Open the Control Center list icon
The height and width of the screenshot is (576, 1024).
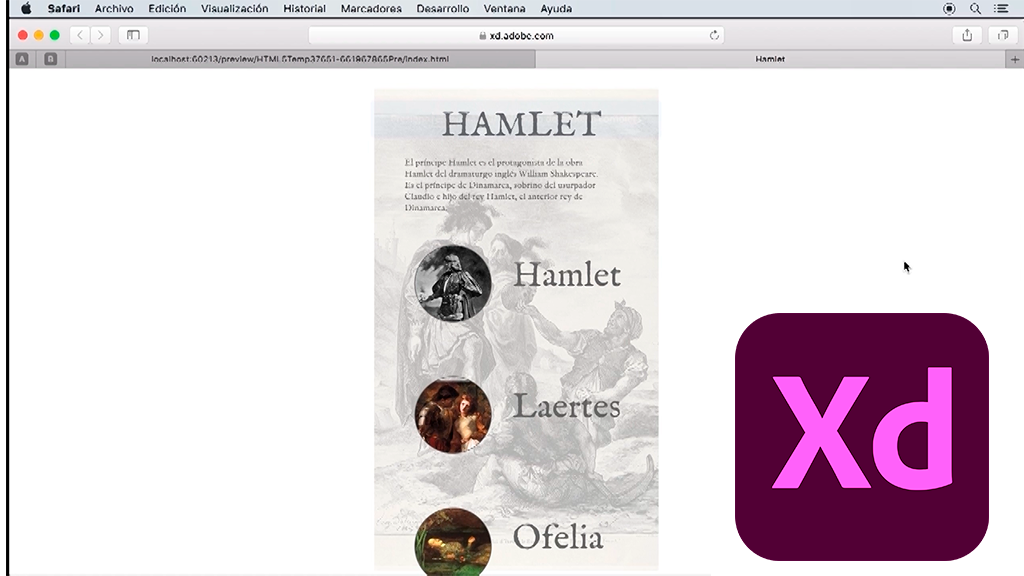click(x=1001, y=9)
